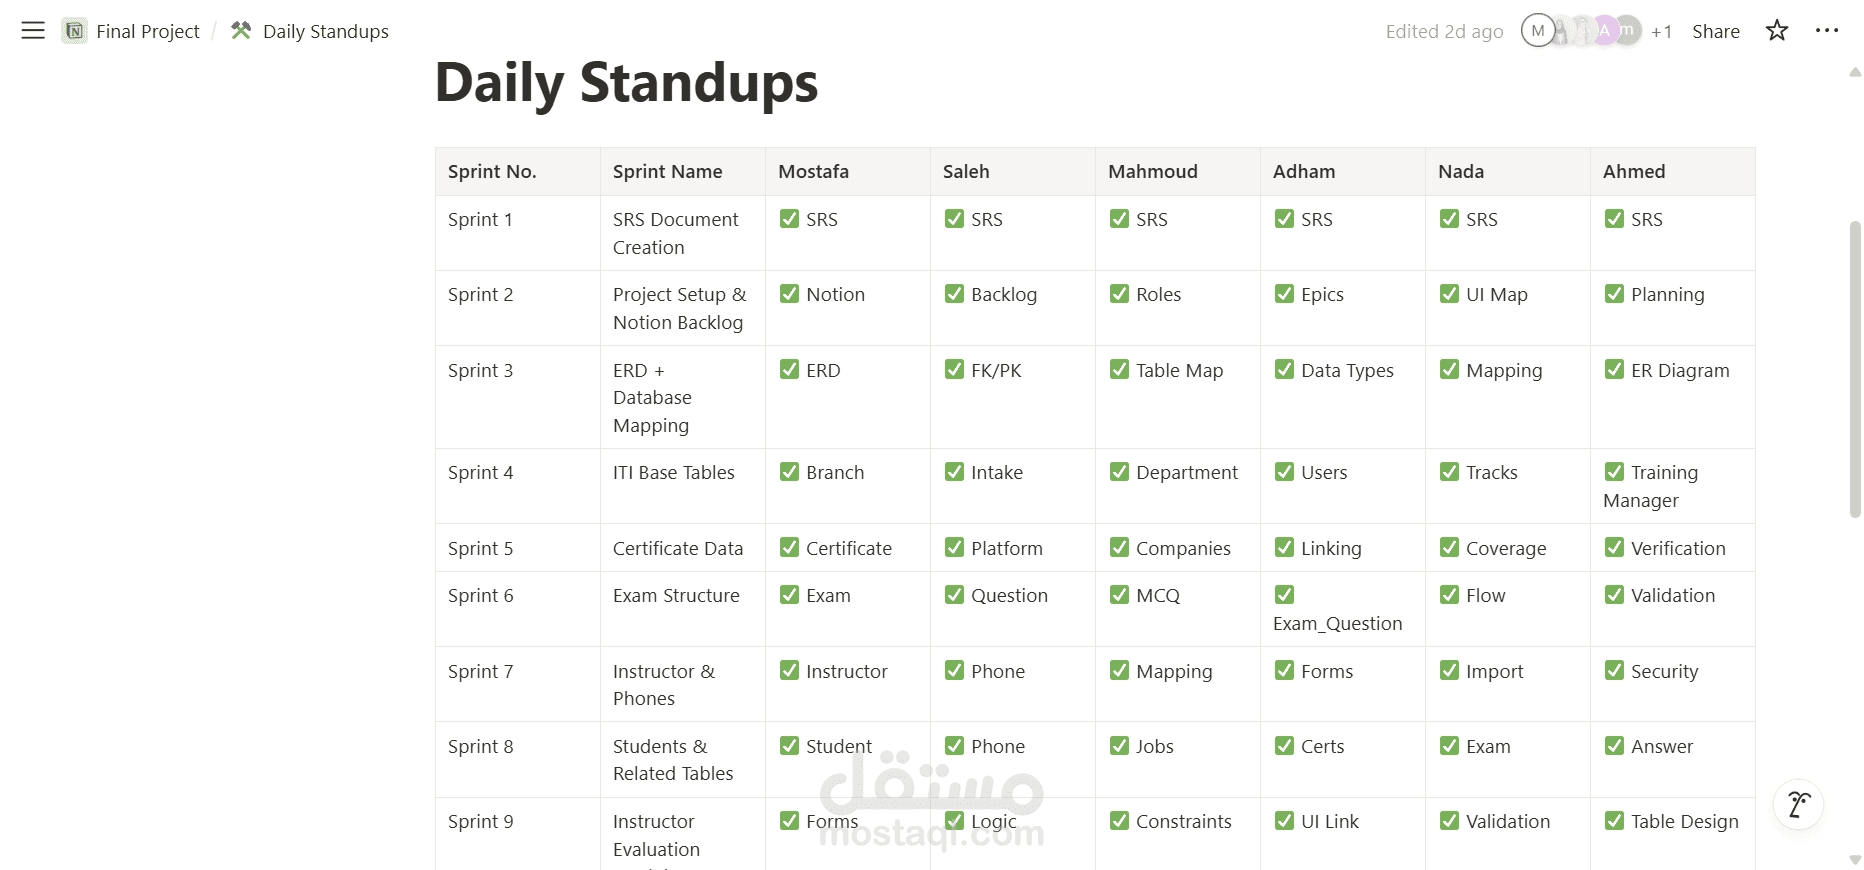This screenshot has width=1864, height=870.
Task: Toggle Nada's Tracks checkbox in Sprint 4
Action: [x=1449, y=472]
